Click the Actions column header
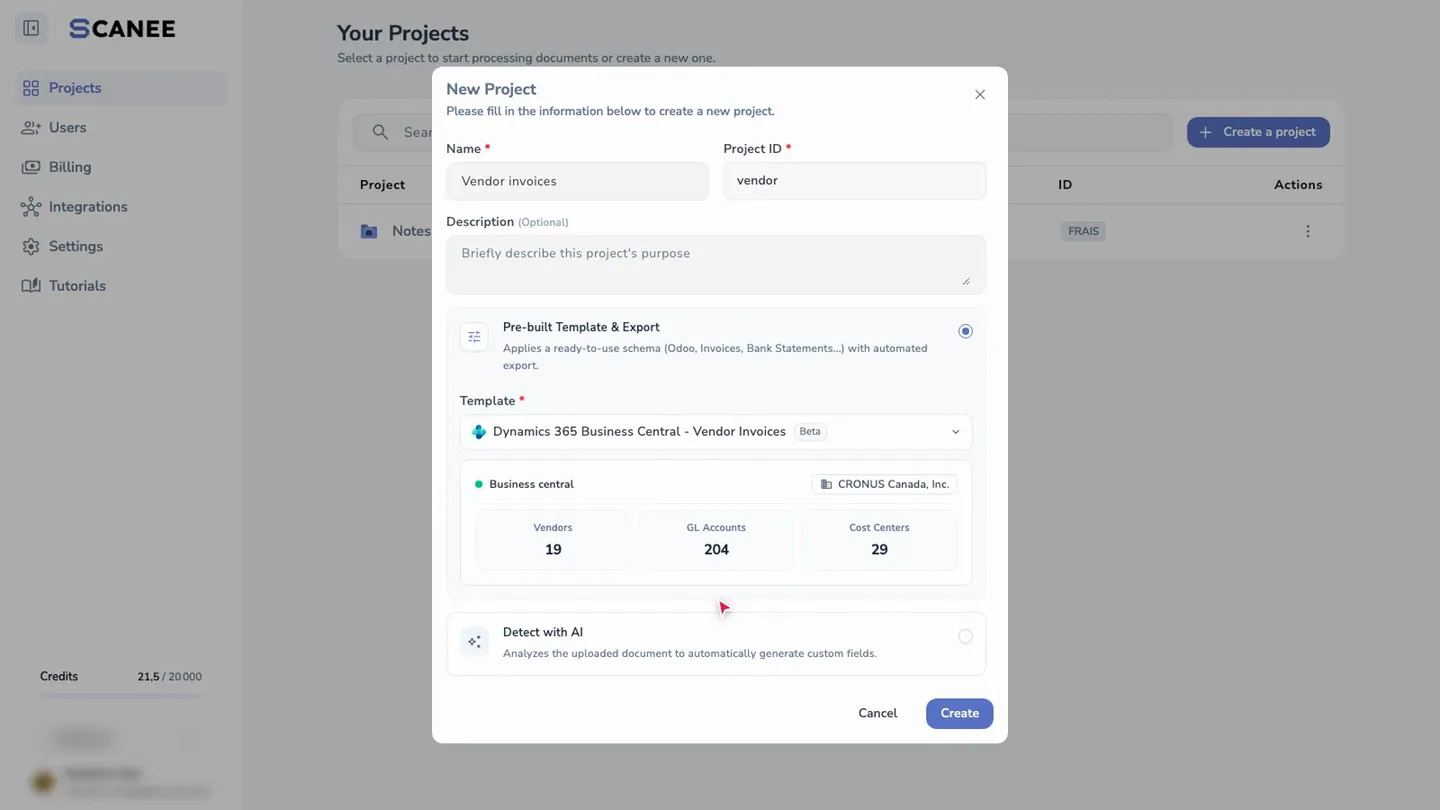The width and height of the screenshot is (1440, 810). (x=1298, y=185)
